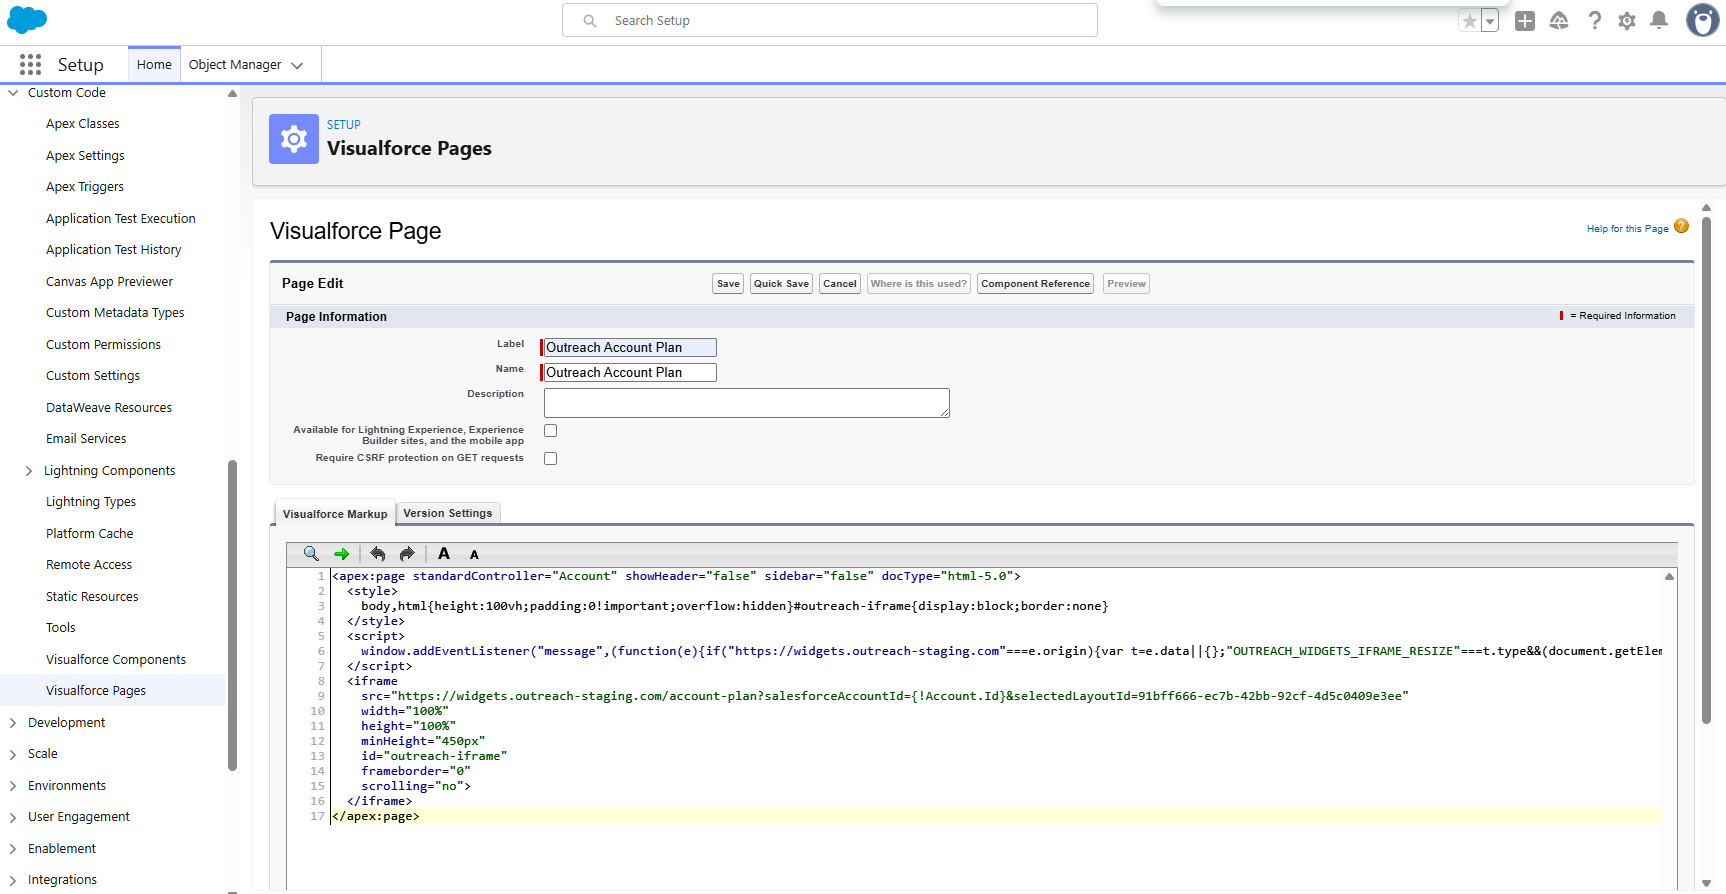Click Where is this used? button
The image size is (1726, 894).
pyautogui.click(x=919, y=284)
